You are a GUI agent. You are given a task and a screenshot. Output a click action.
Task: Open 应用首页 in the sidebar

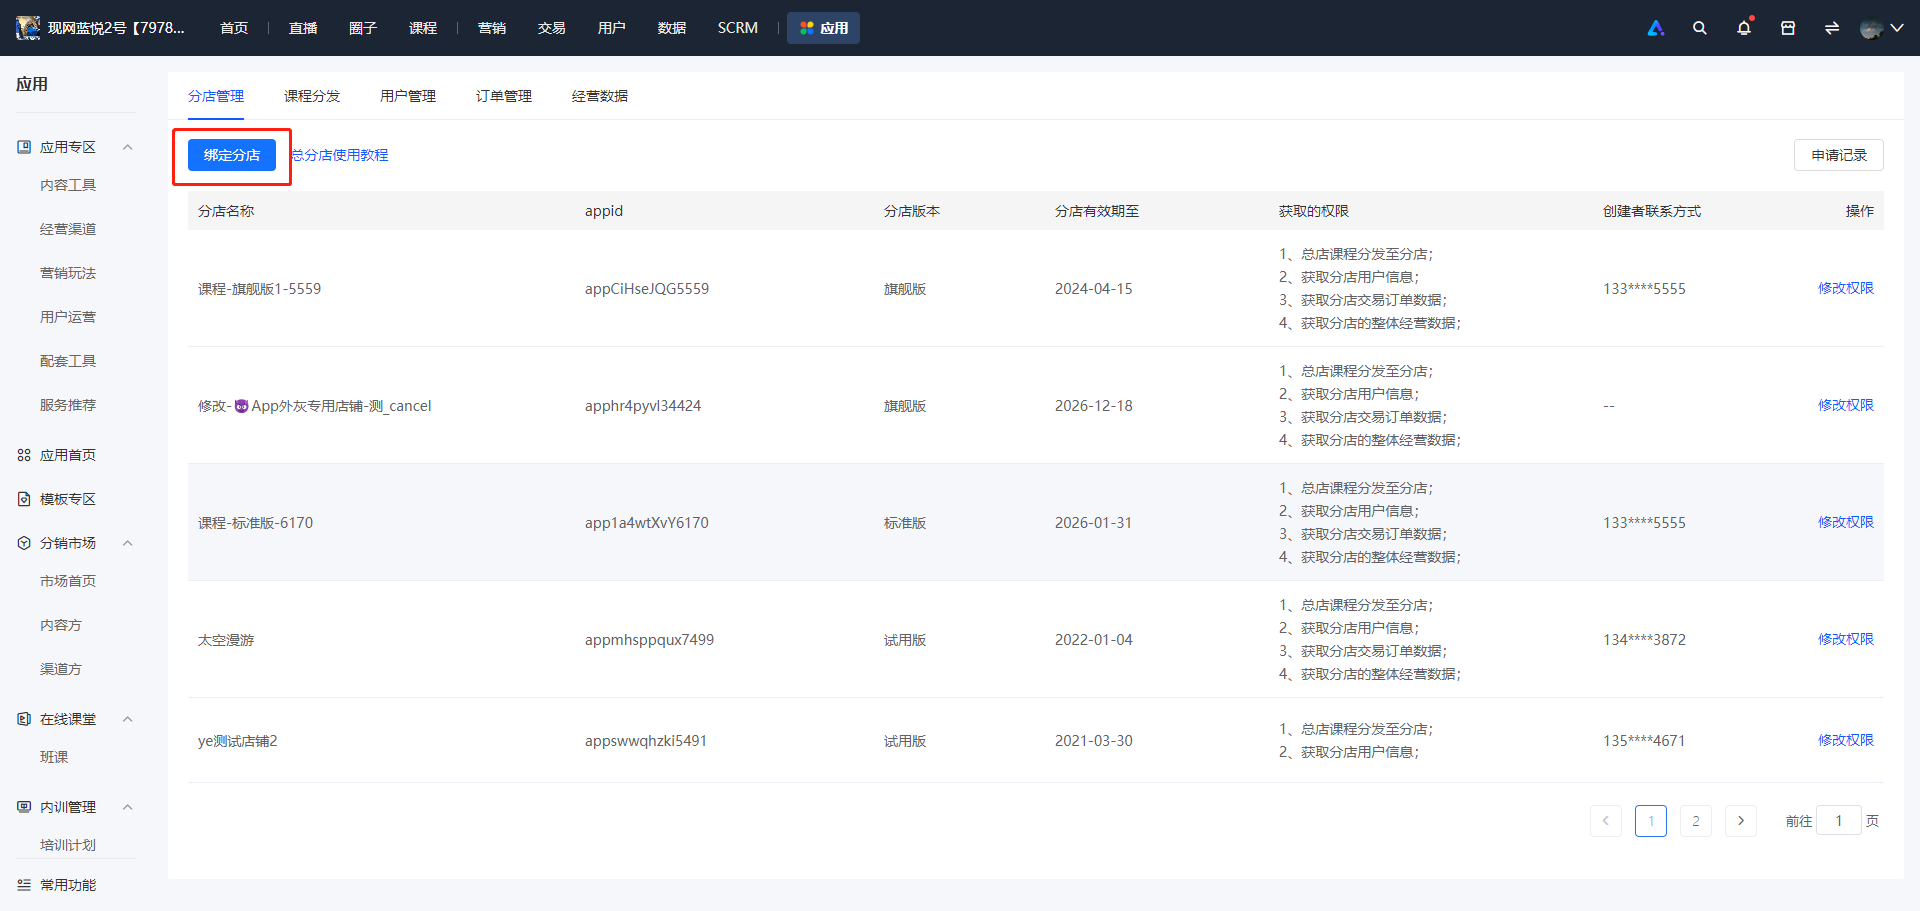pos(68,455)
